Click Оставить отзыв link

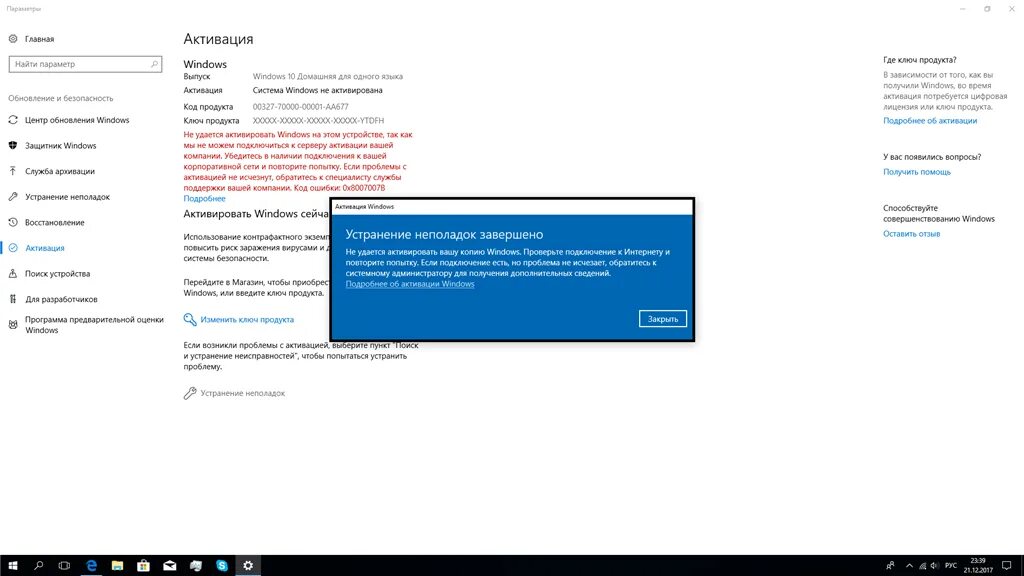(x=912, y=234)
